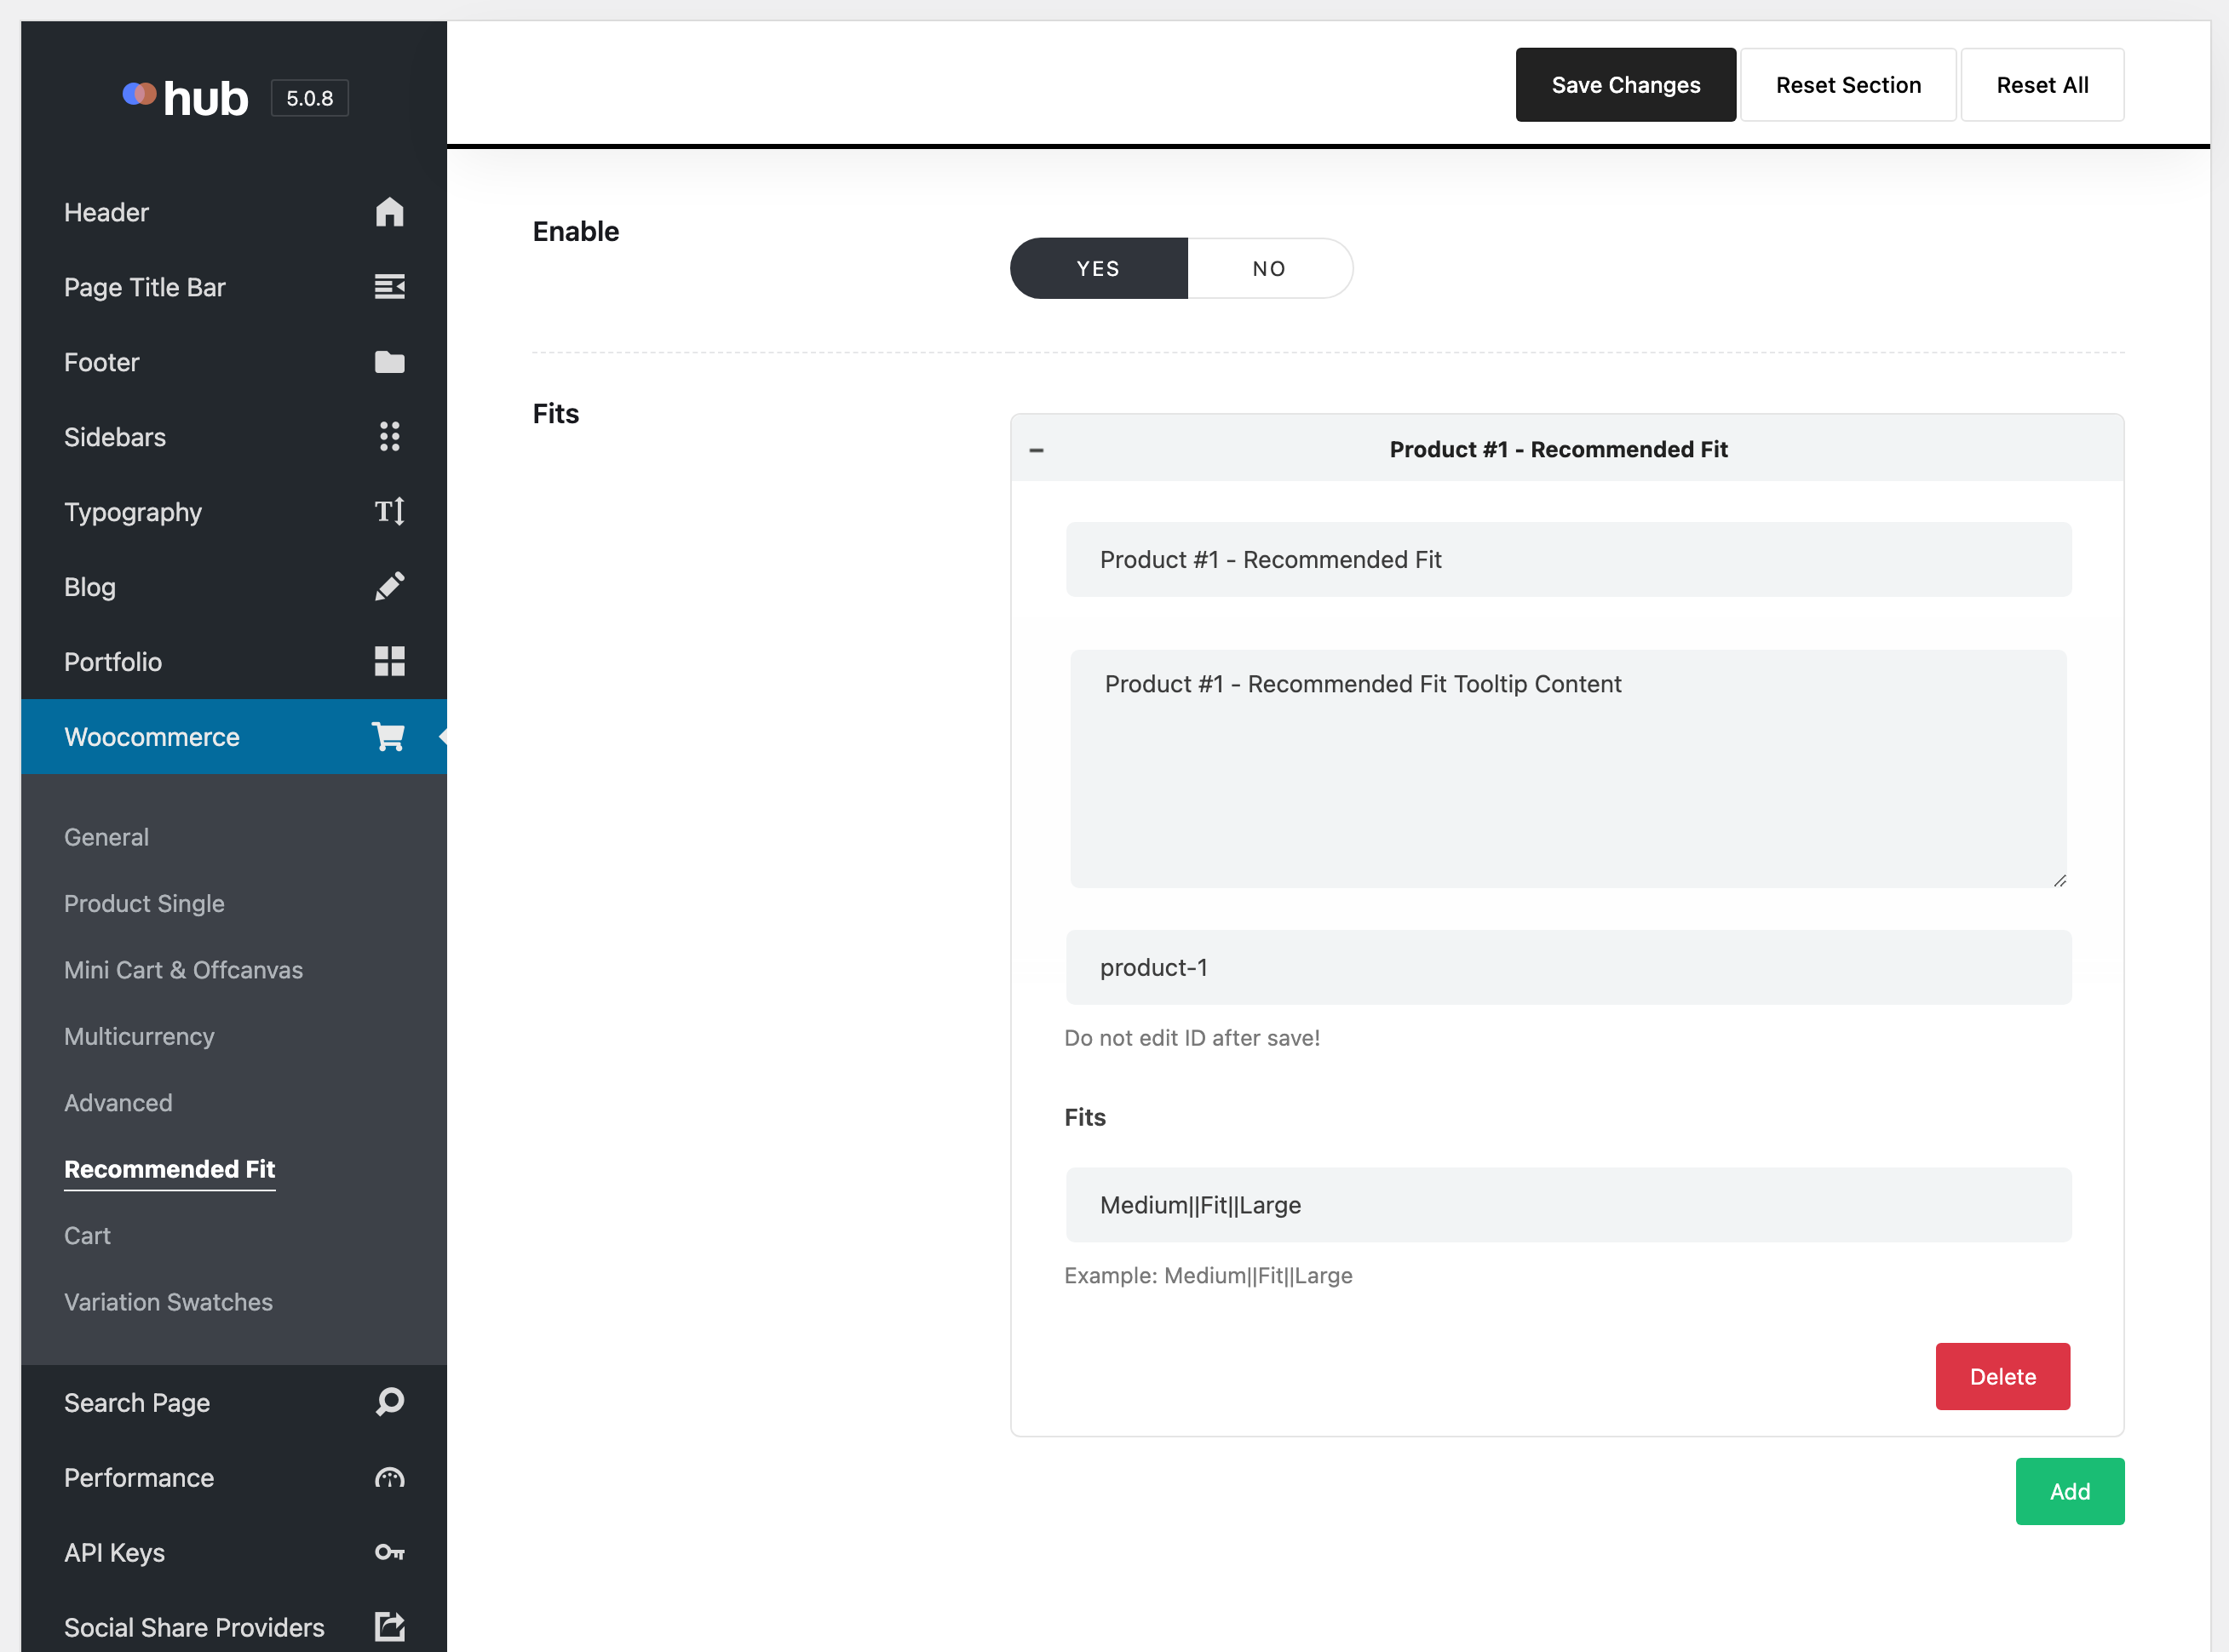Click the Page Title Bar icon

click(x=389, y=287)
